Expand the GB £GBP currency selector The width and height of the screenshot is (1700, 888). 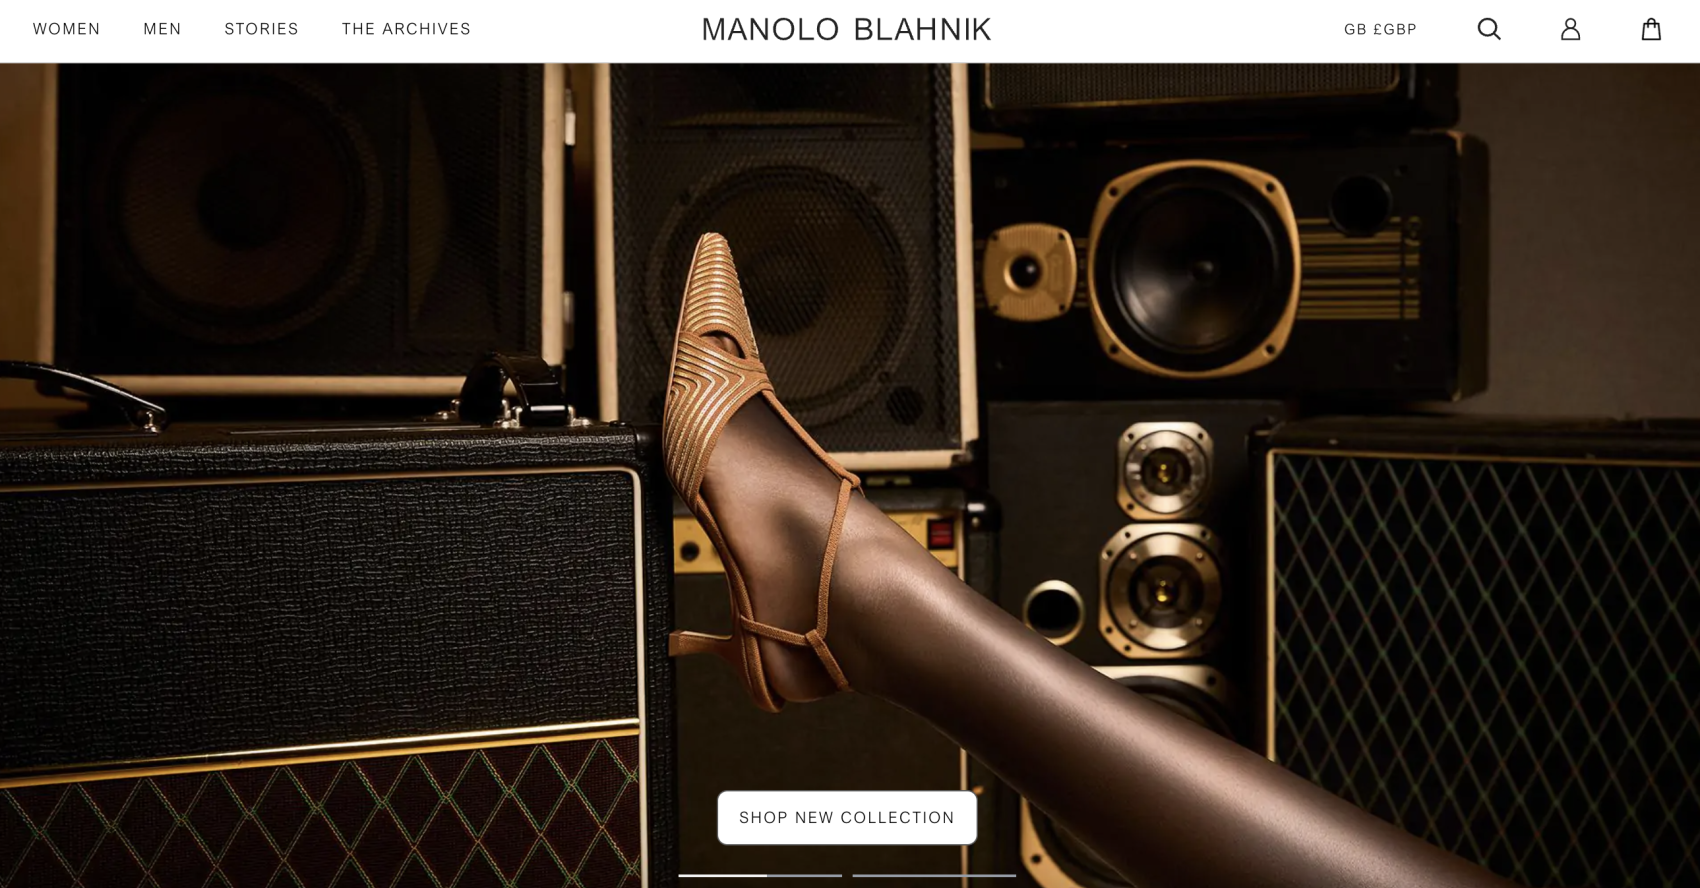(1380, 30)
